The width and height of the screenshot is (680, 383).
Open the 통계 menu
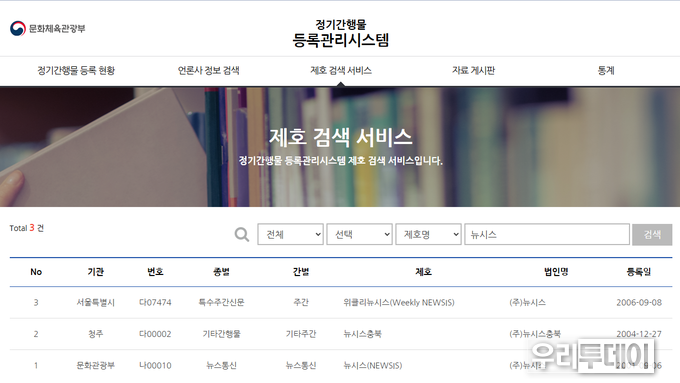pos(606,70)
